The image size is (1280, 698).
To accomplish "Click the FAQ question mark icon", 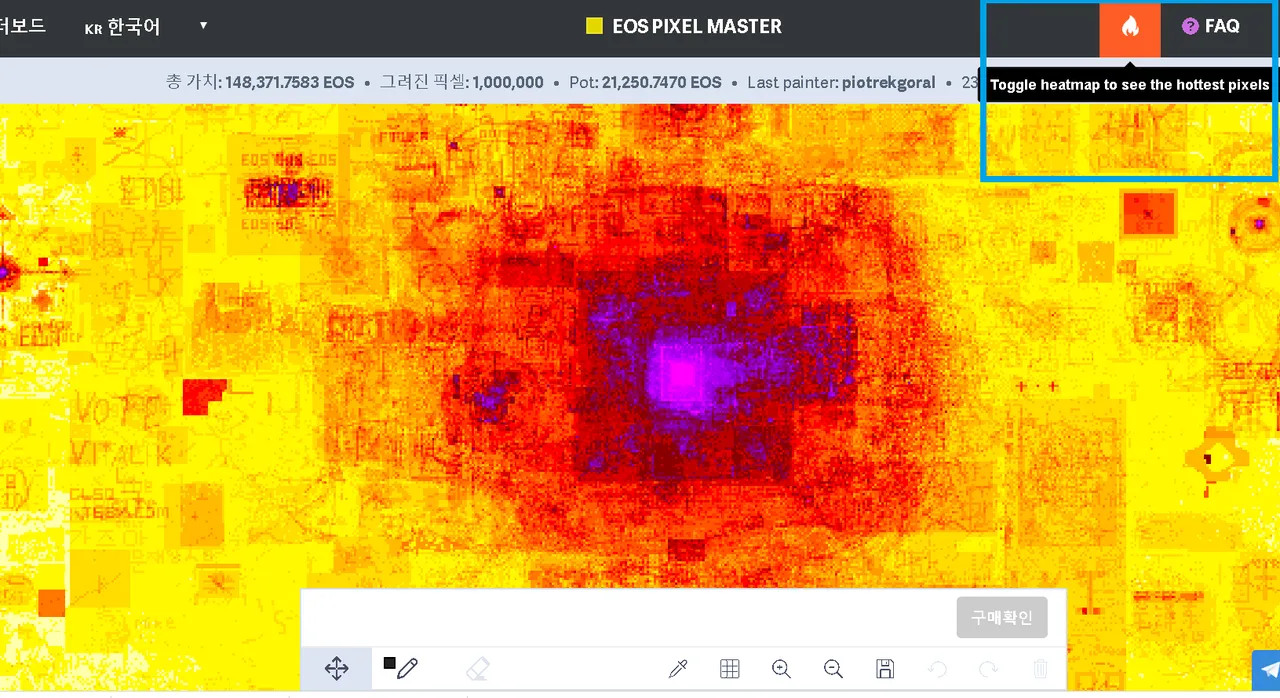I will click(x=1190, y=26).
